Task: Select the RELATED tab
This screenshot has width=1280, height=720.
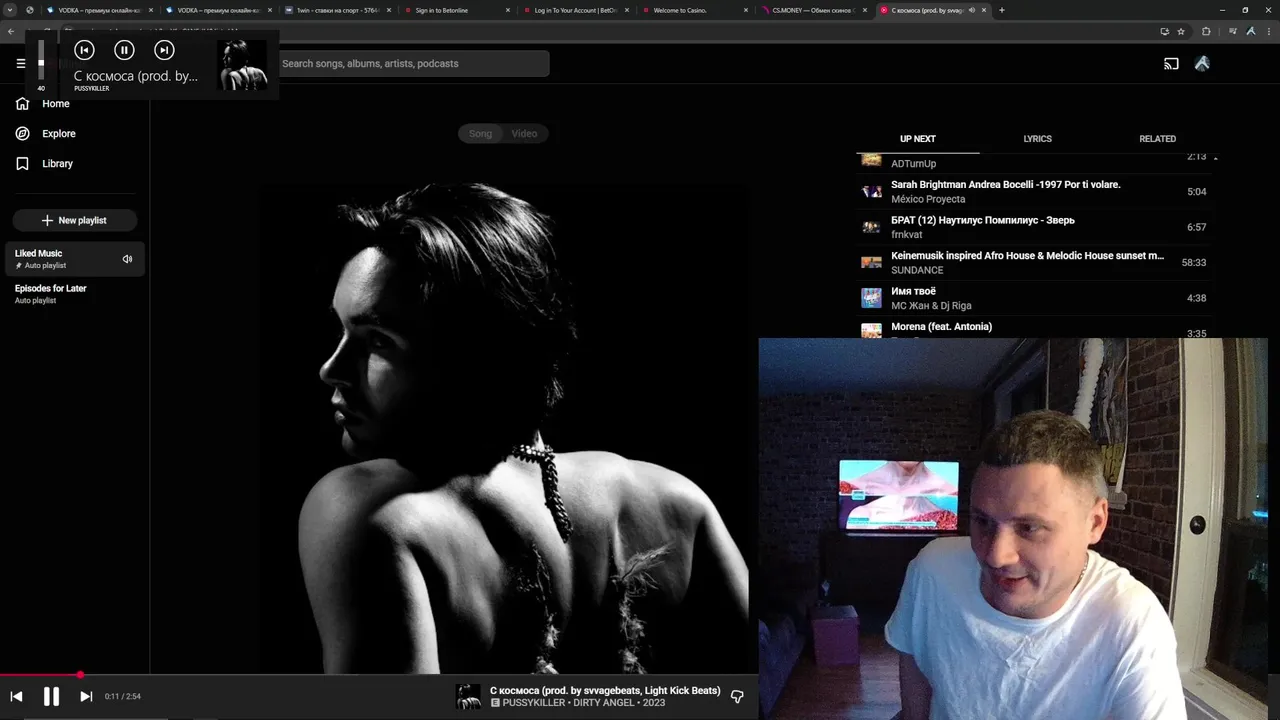Action: 1157,139
